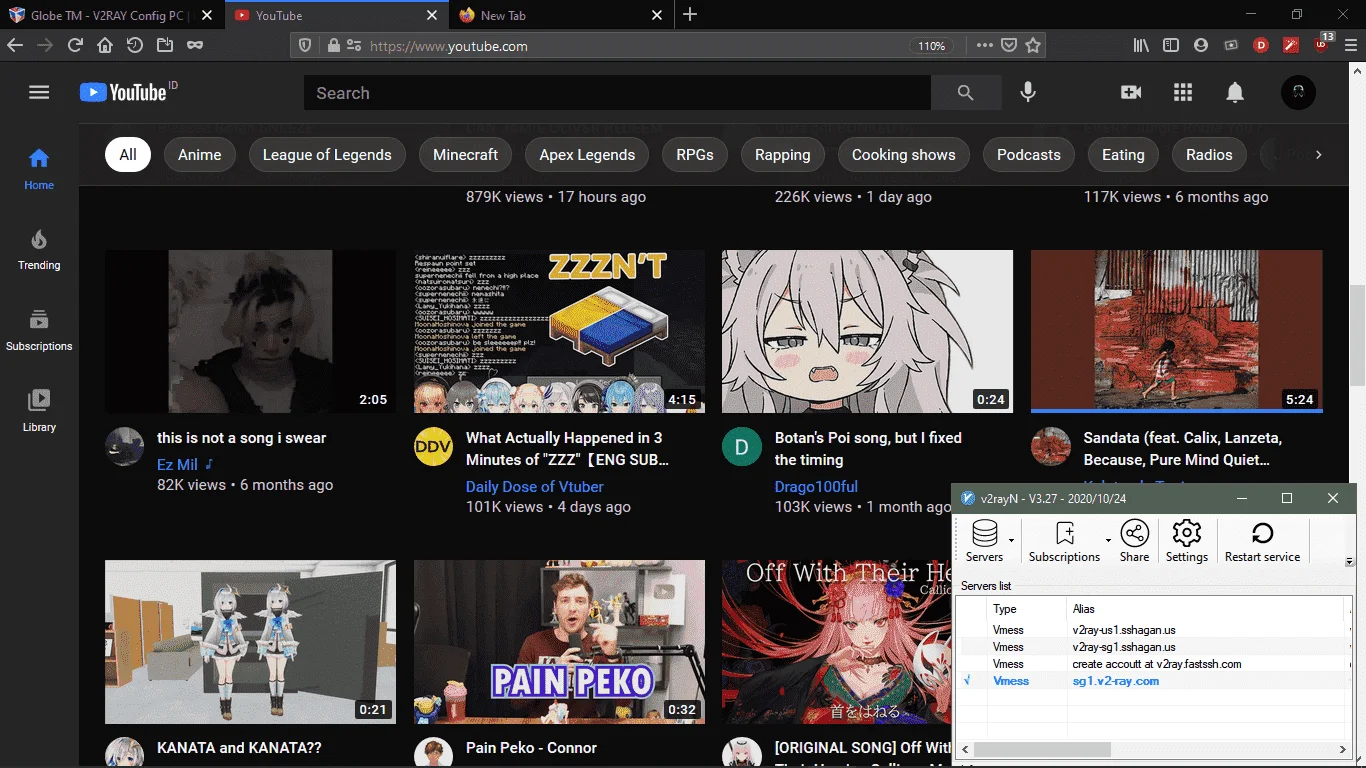Expand the v2rayN toolbar overflow arrow

click(x=1349, y=561)
